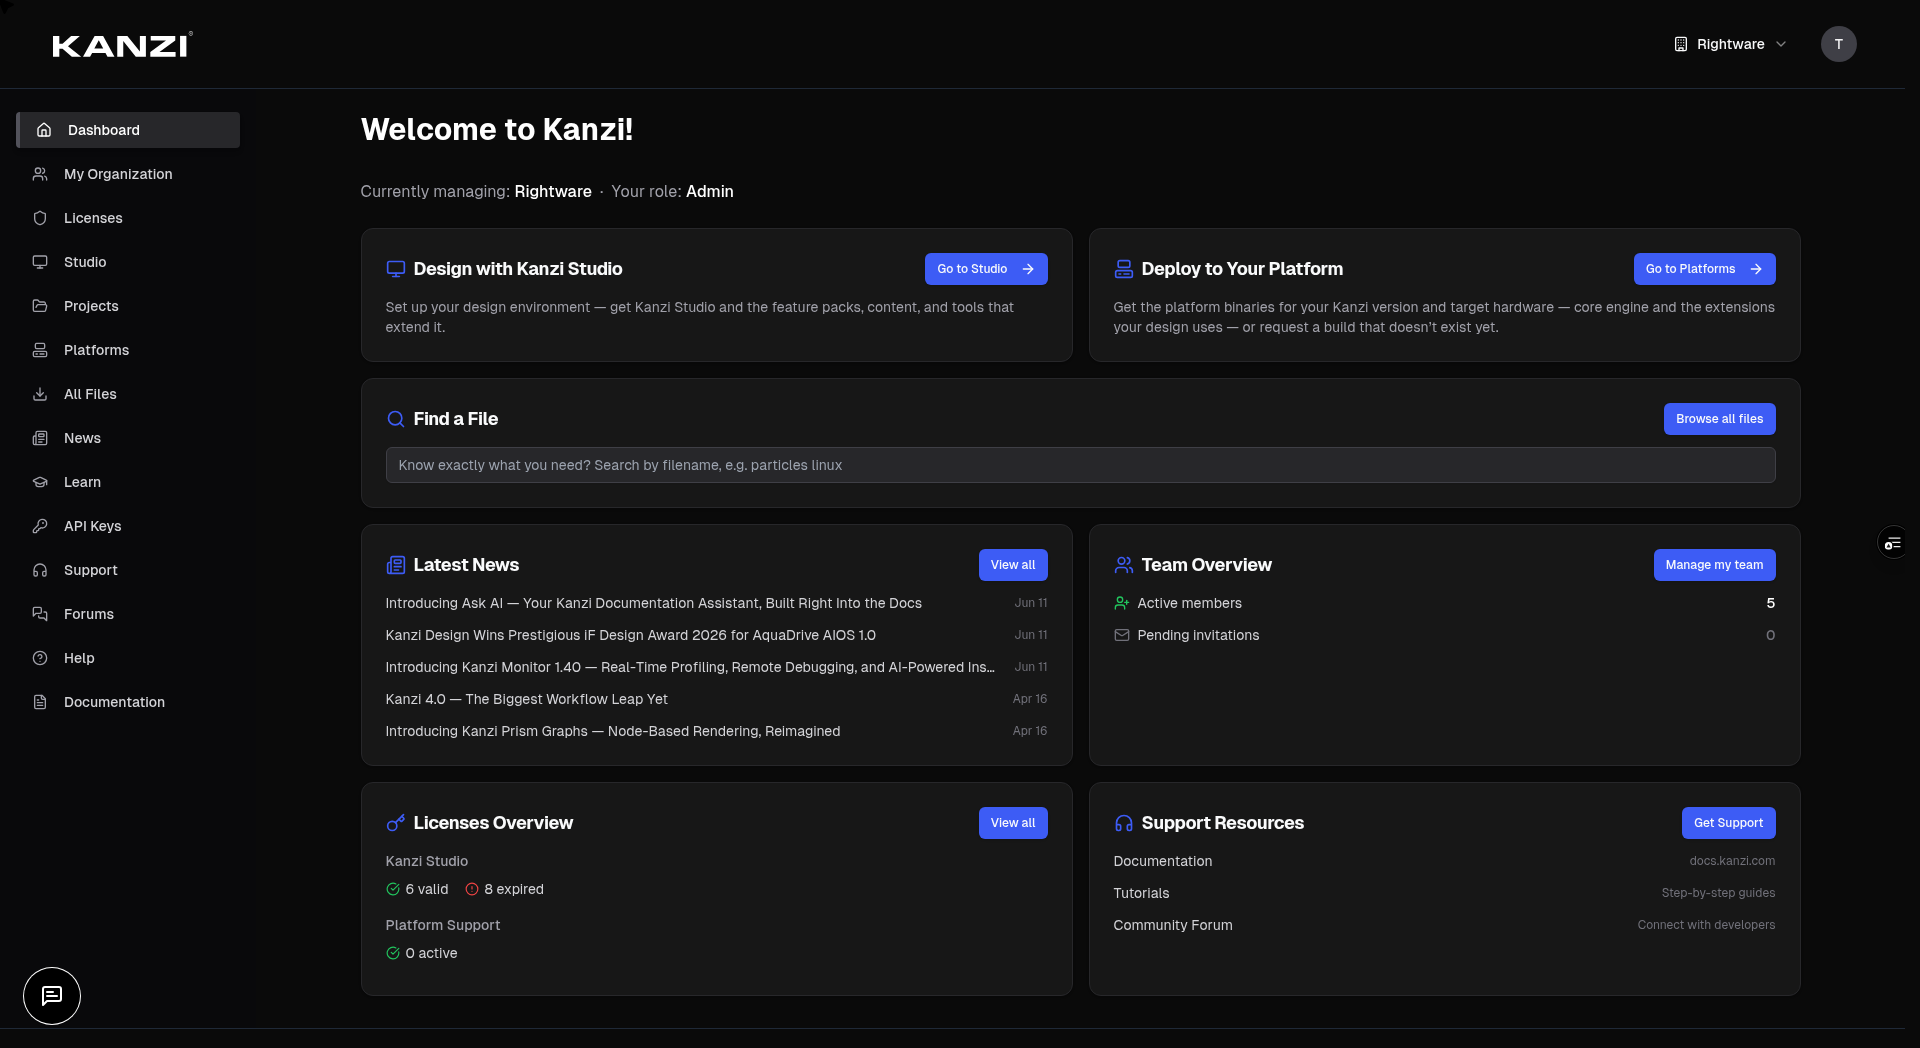Select Dashboard in the sidebar
The width and height of the screenshot is (1920, 1048).
(128, 130)
